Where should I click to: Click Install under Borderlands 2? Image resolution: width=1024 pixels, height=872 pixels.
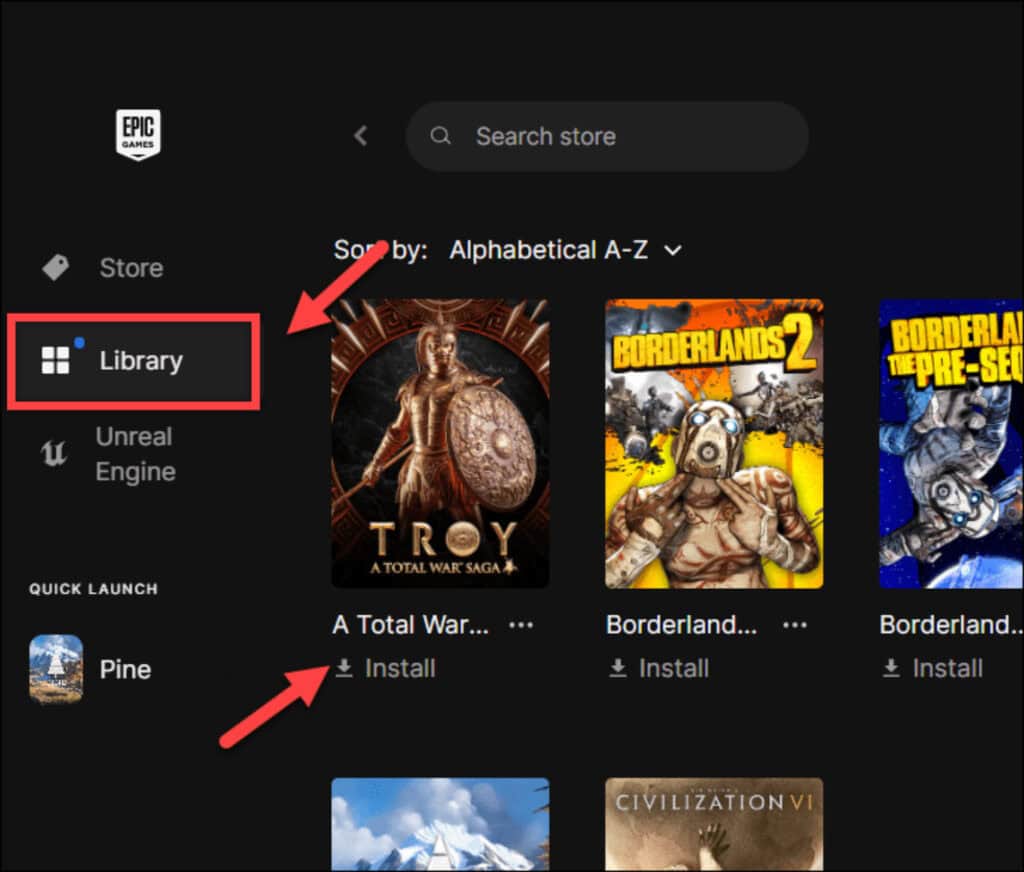pyautogui.click(x=658, y=668)
